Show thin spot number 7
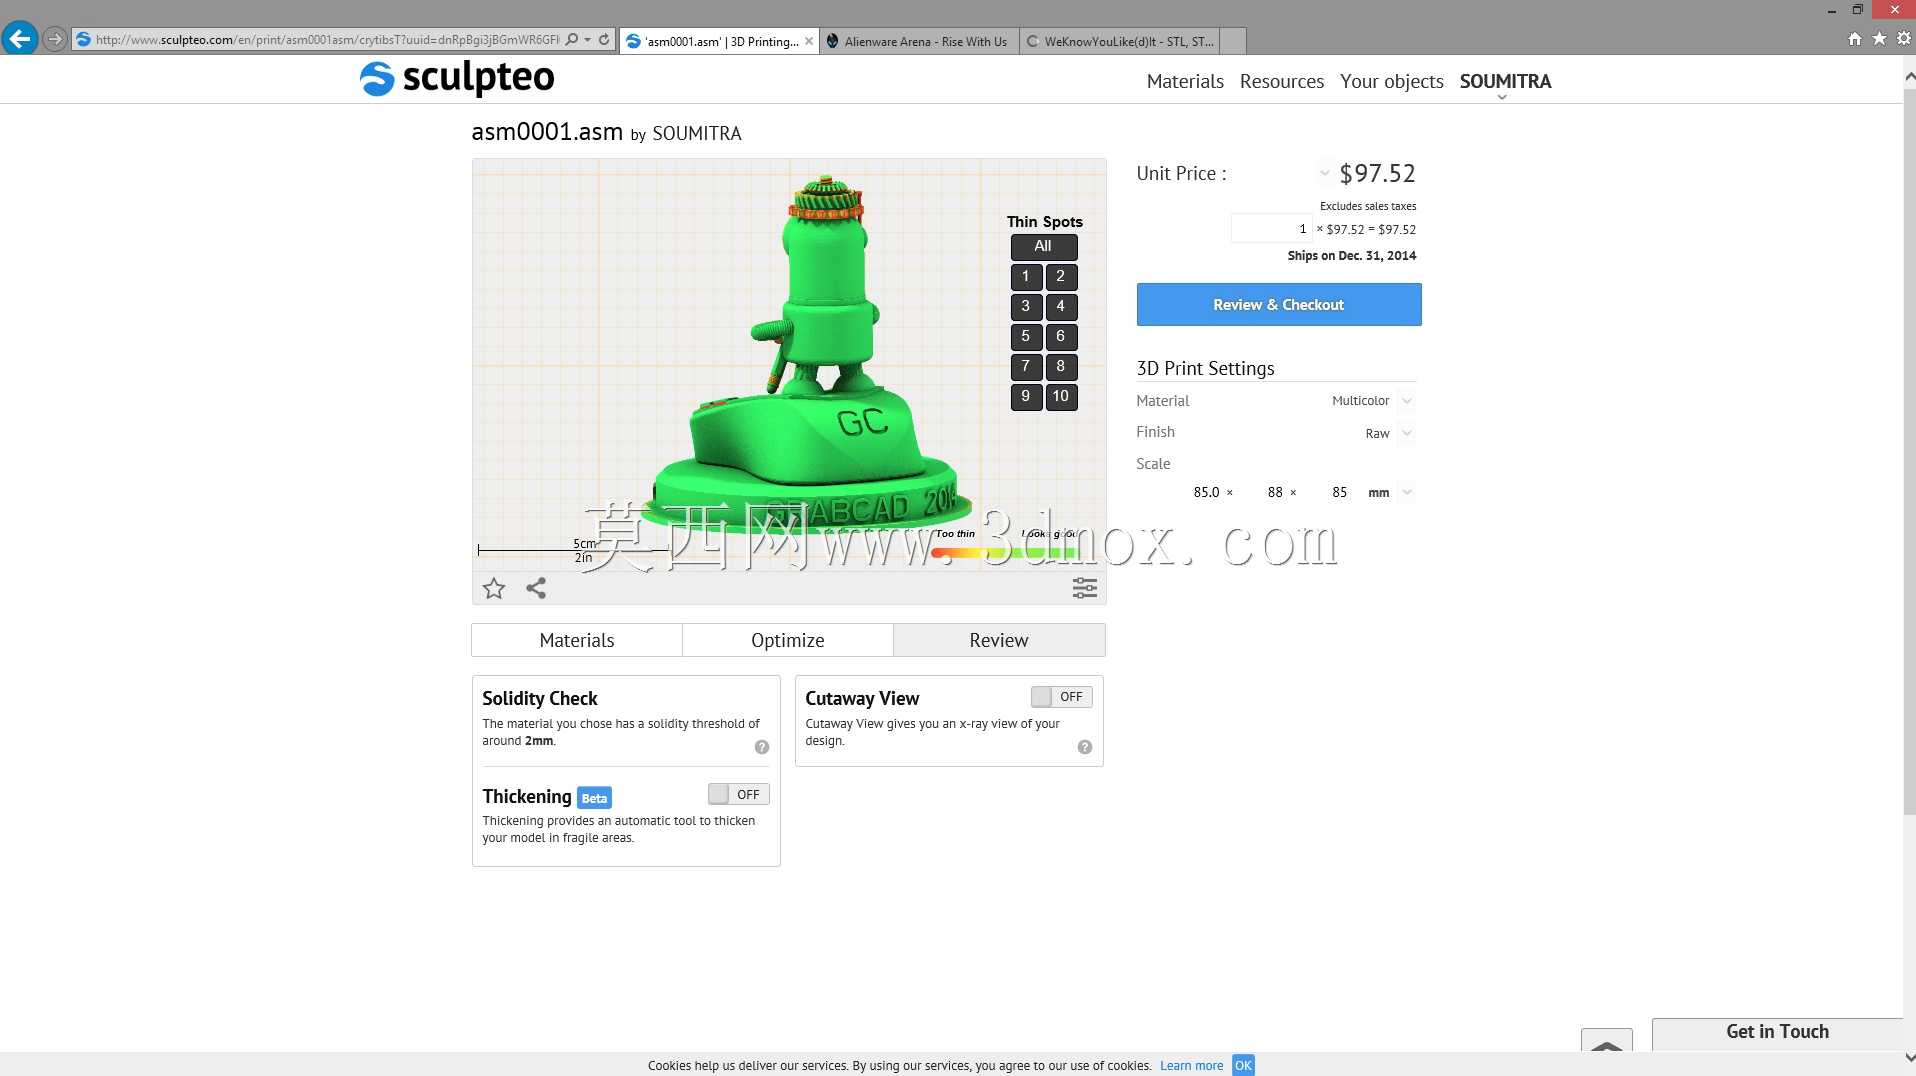The width and height of the screenshot is (1916, 1076). (1026, 367)
